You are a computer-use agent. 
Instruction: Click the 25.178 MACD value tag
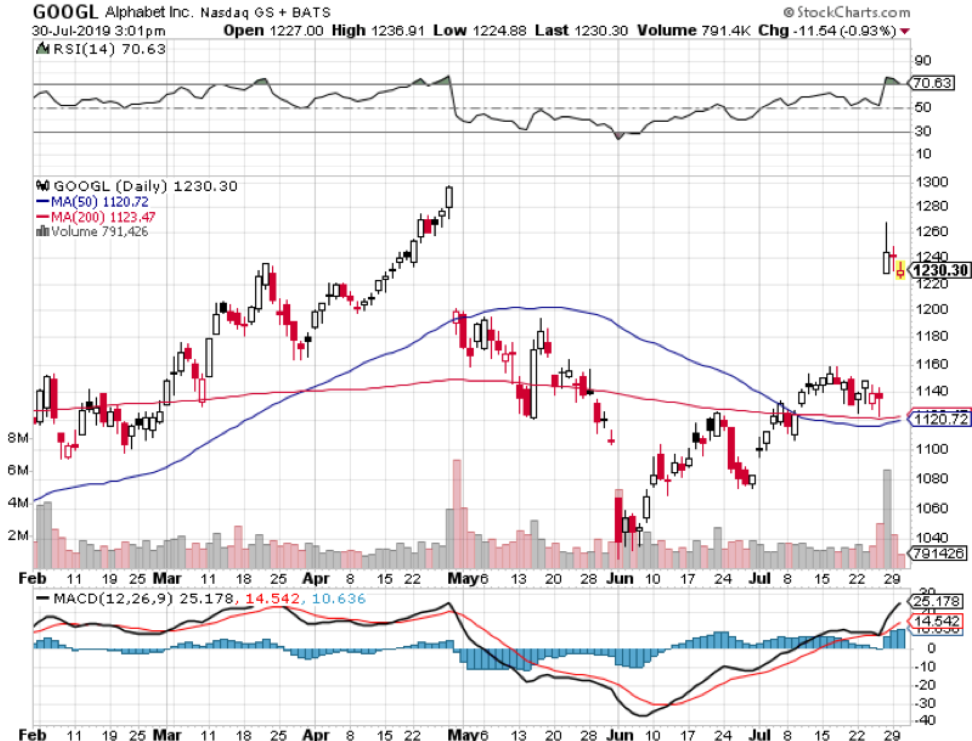pyautogui.click(x=937, y=601)
